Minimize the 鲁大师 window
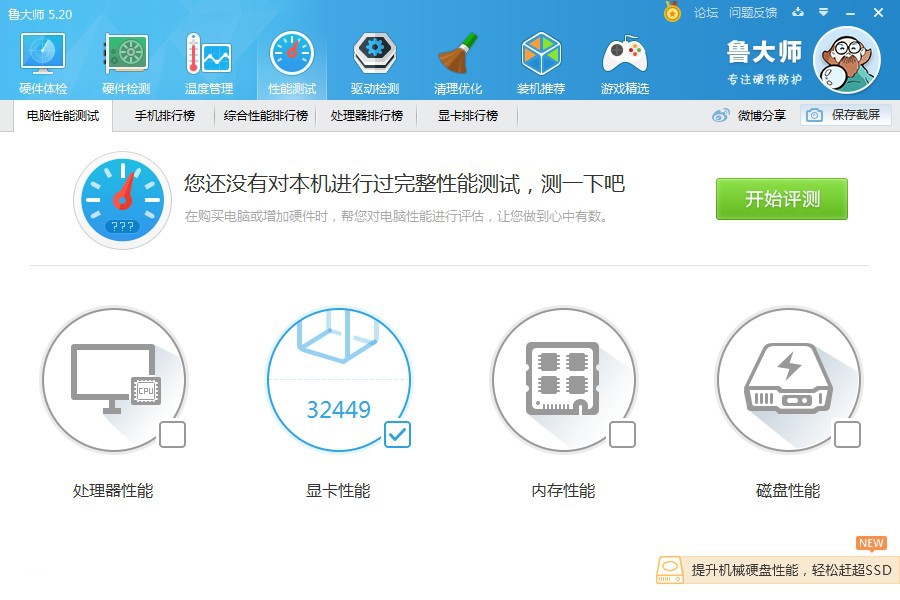 851,13
